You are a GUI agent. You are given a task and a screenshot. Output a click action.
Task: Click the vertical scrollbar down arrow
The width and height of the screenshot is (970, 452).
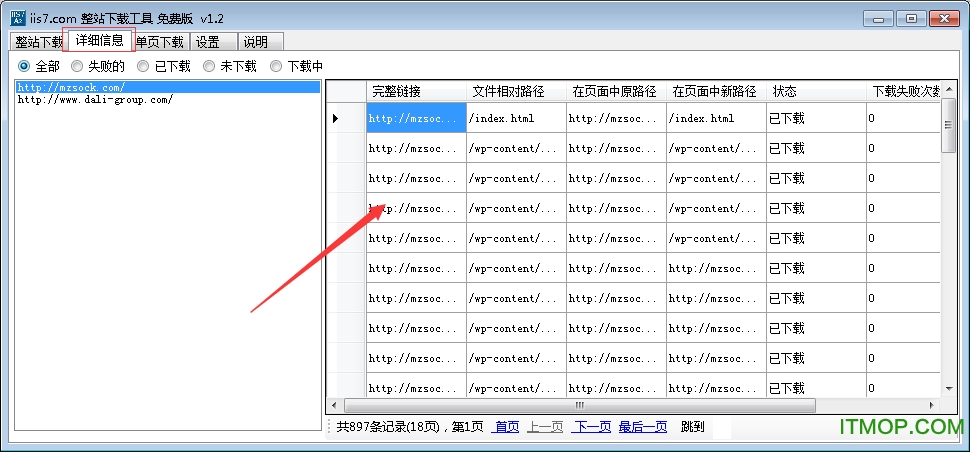948,389
